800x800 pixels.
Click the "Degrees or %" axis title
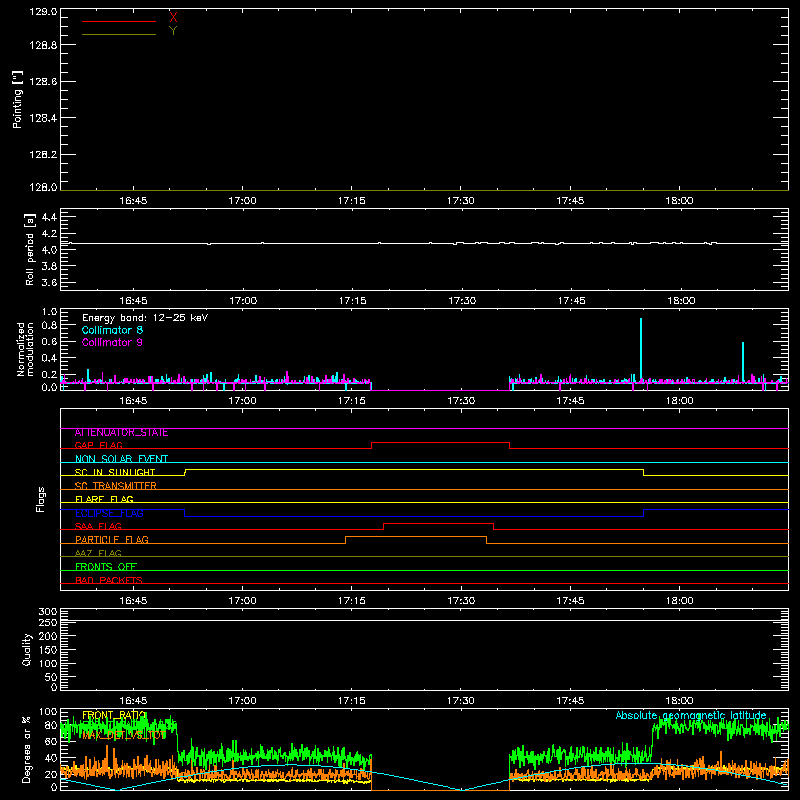[x=26, y=749]
